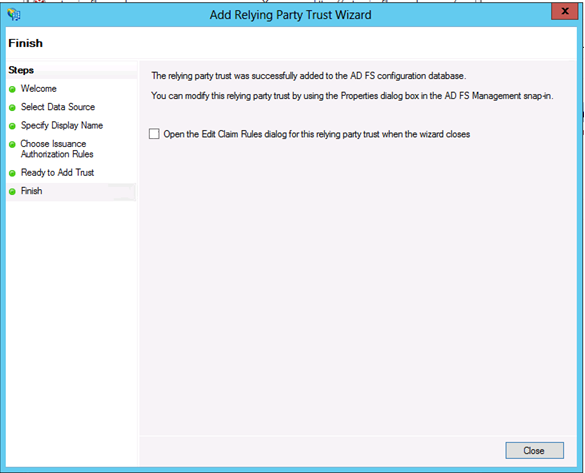Go to the Specify Display Name step
The height and width of the screenshot is (473, 585).
pyautogui.click(x=62, y=125)
